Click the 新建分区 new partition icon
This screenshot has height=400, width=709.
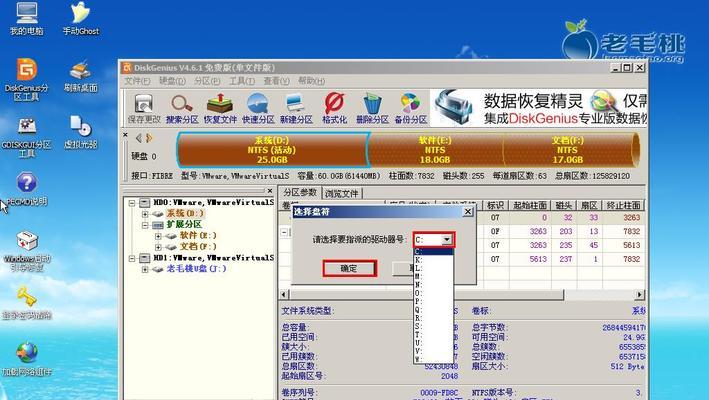coord(296,108)
